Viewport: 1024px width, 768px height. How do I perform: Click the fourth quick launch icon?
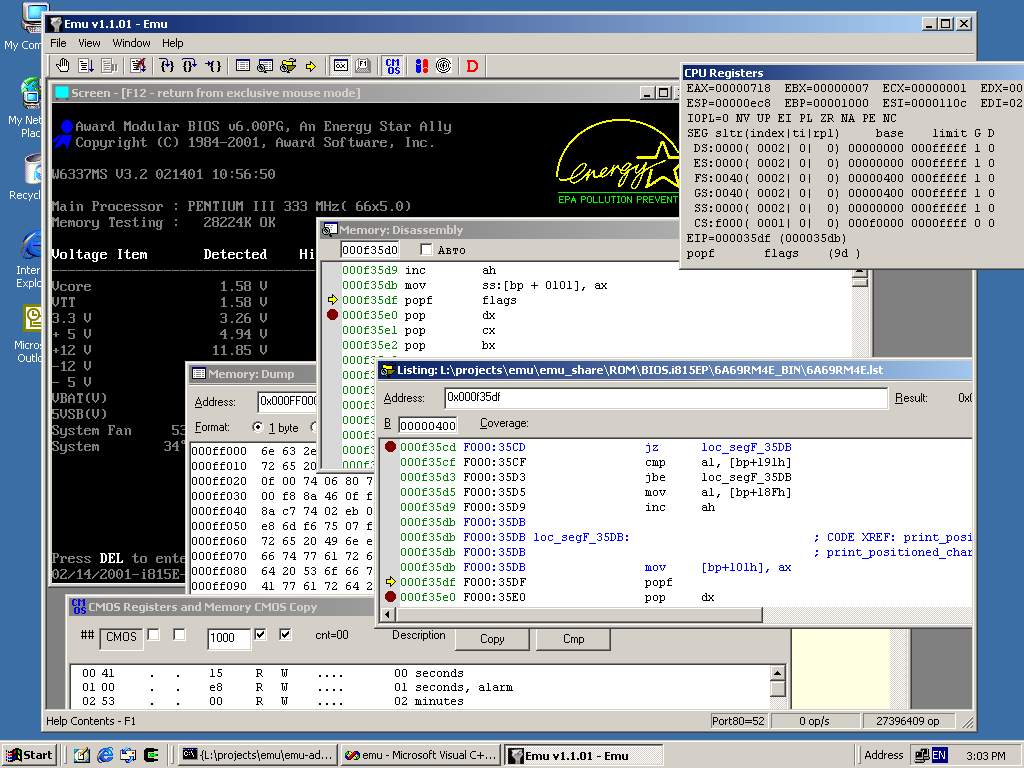pyautogui.click(x=152, y=755)
